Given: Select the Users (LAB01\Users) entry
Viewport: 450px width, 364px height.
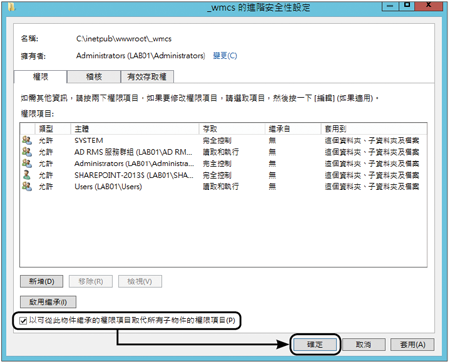Looking at the screenshot, I should [223, 186].
